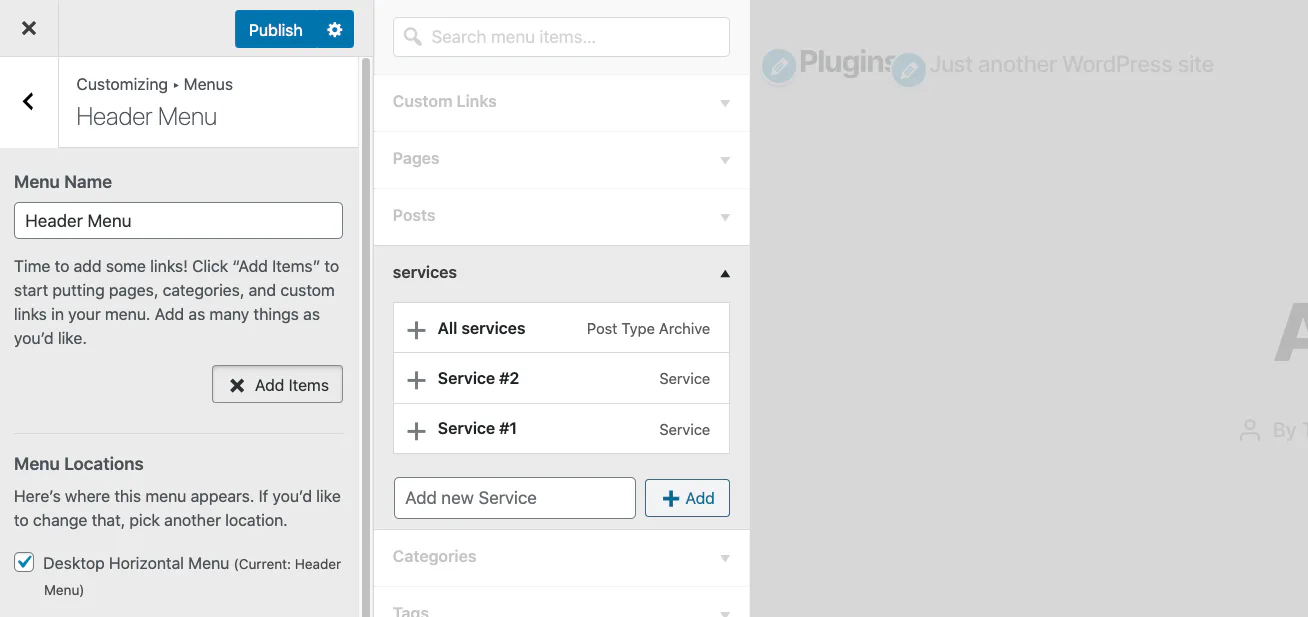Viewport: 1308px width, 617px height.
Task: Click pencil edit icon beside site tagline
Action: click(x=909, y=70)
